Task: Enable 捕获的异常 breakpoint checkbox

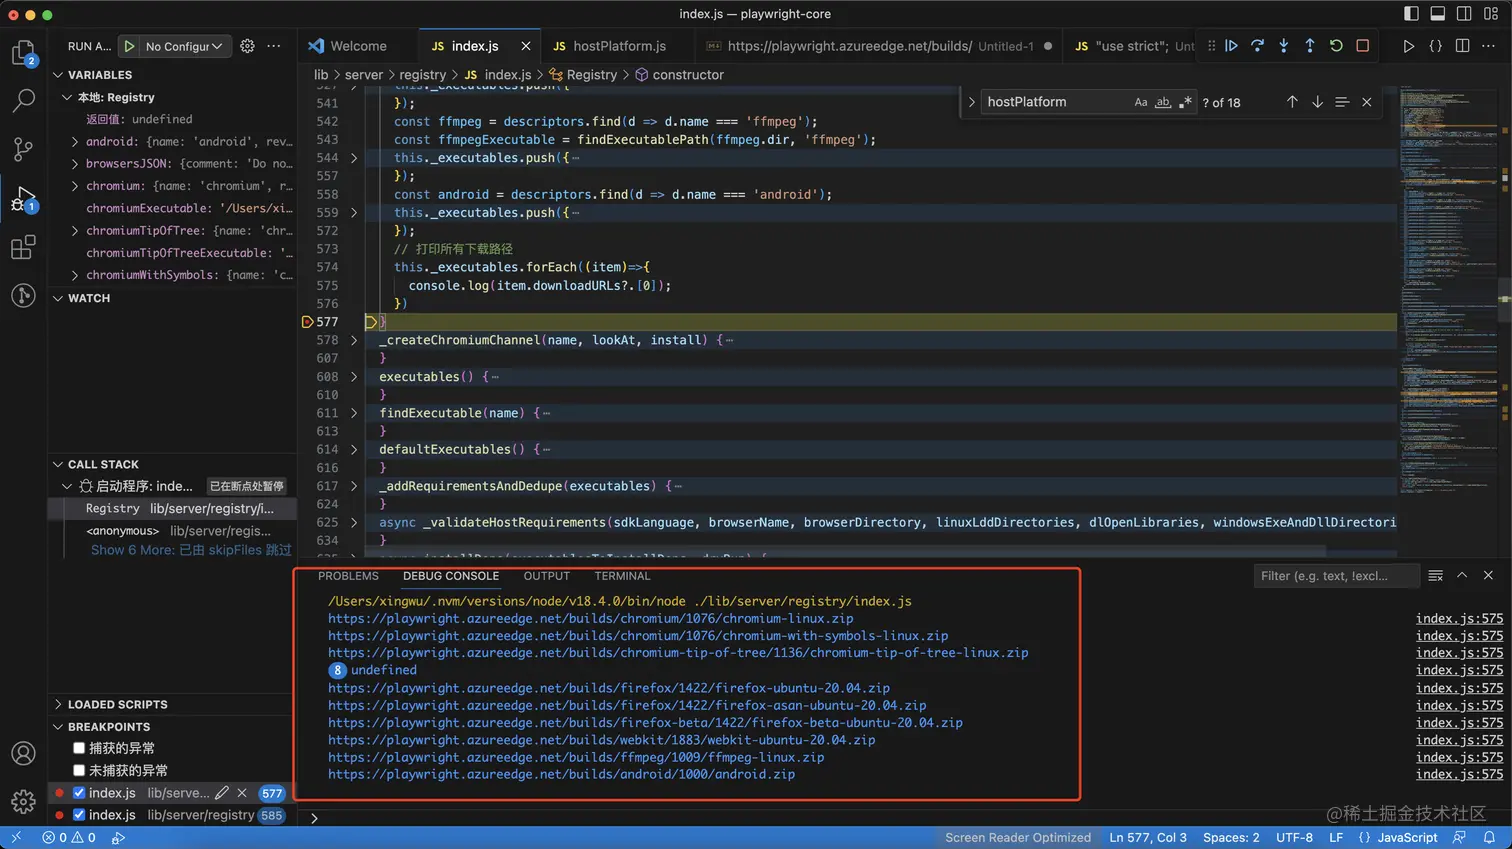Action: (x=79, y=748)
